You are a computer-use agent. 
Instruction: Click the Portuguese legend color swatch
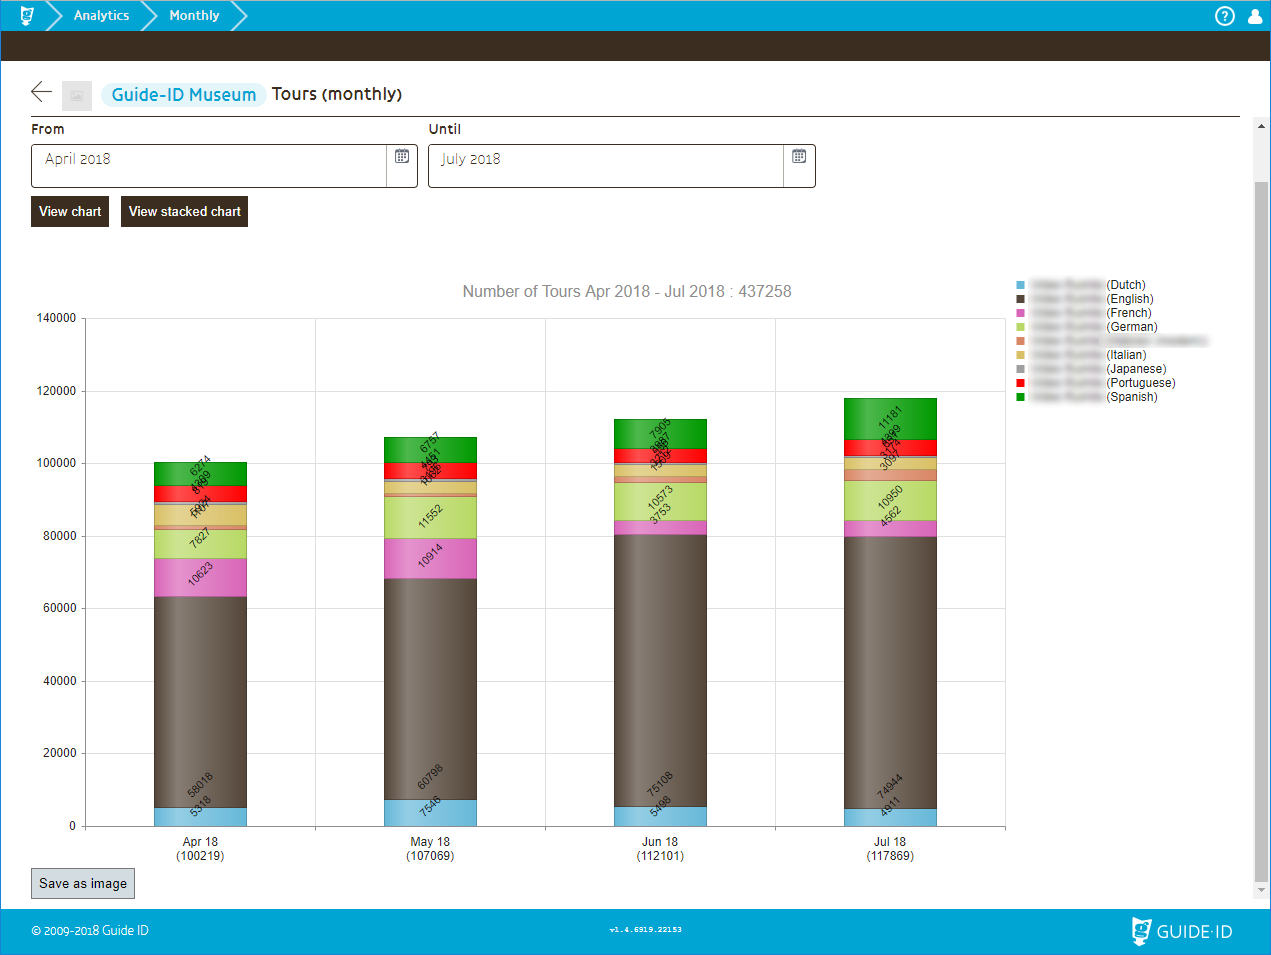(x=1020, y=383)
